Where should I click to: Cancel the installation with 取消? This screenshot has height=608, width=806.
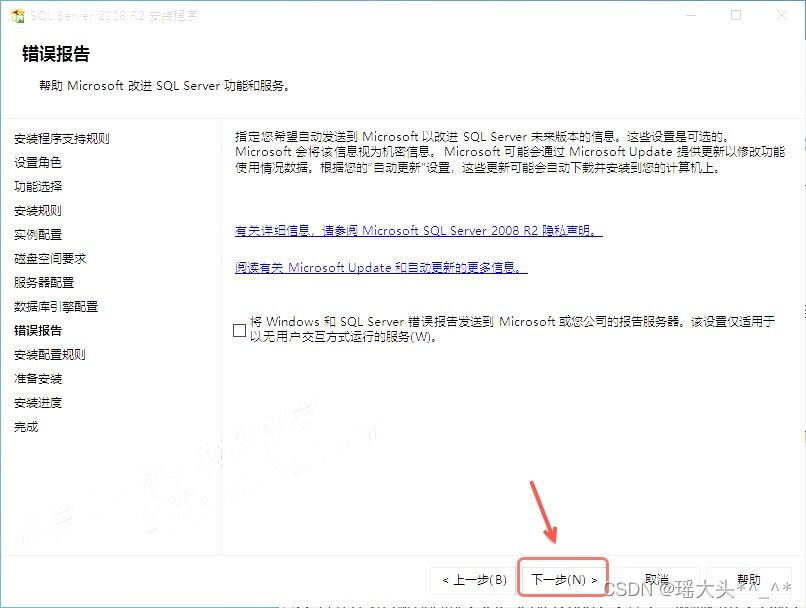(656, 580)
